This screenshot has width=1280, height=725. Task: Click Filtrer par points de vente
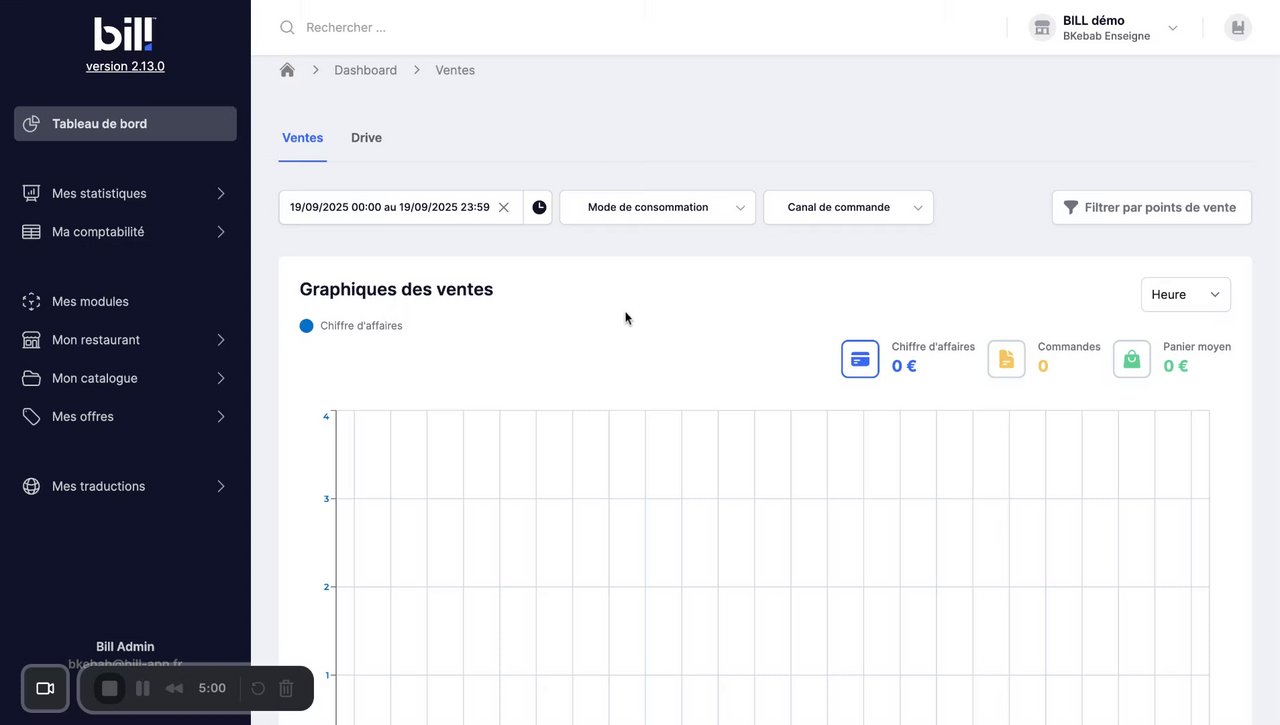point(1151,207)
